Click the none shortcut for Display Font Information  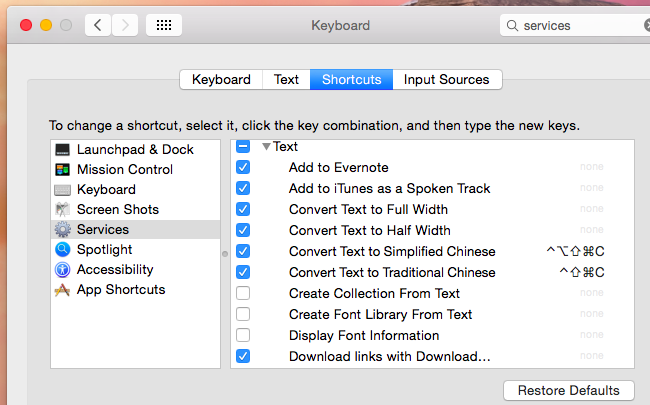tap(592, 335)
